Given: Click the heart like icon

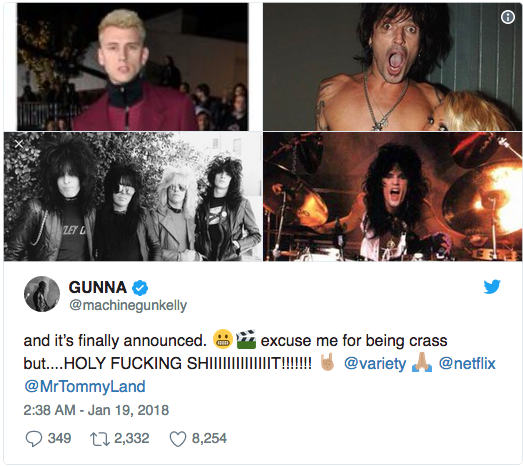Looking at the screenshot, I should 178,439.
